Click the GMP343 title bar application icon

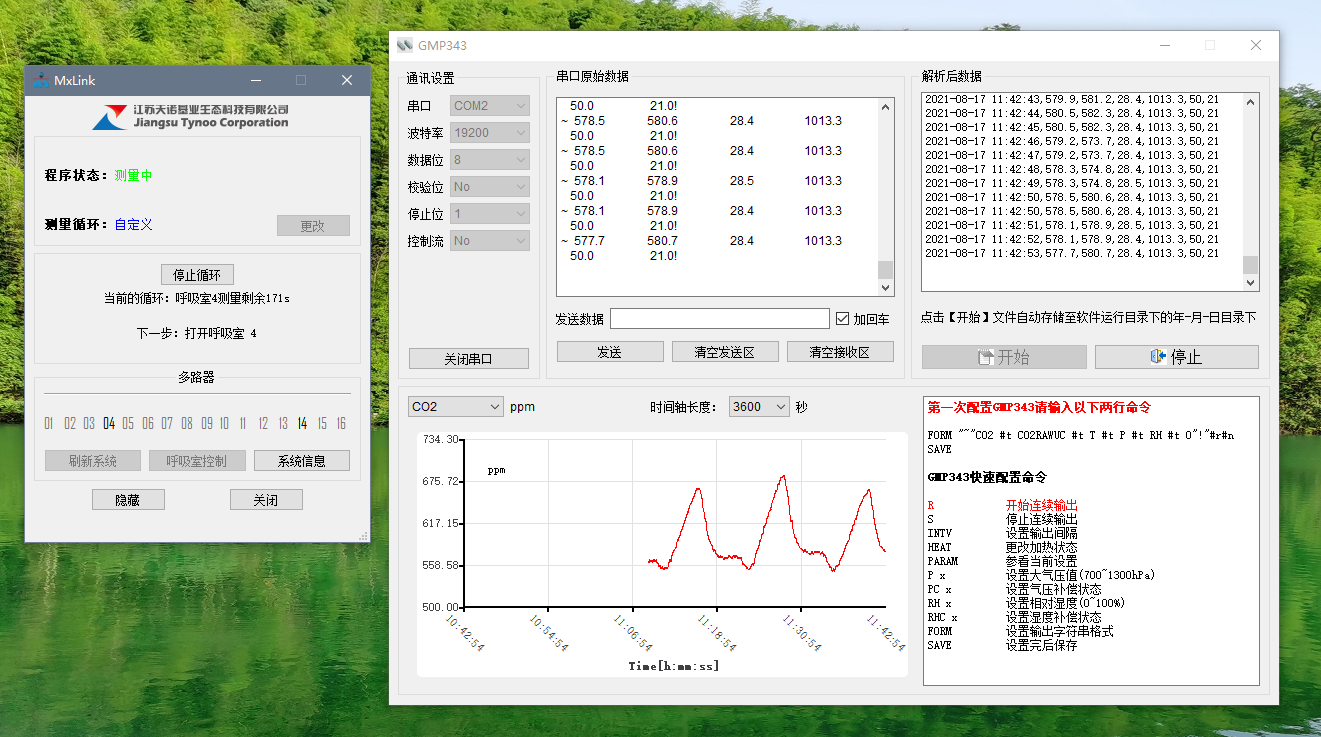404,45
